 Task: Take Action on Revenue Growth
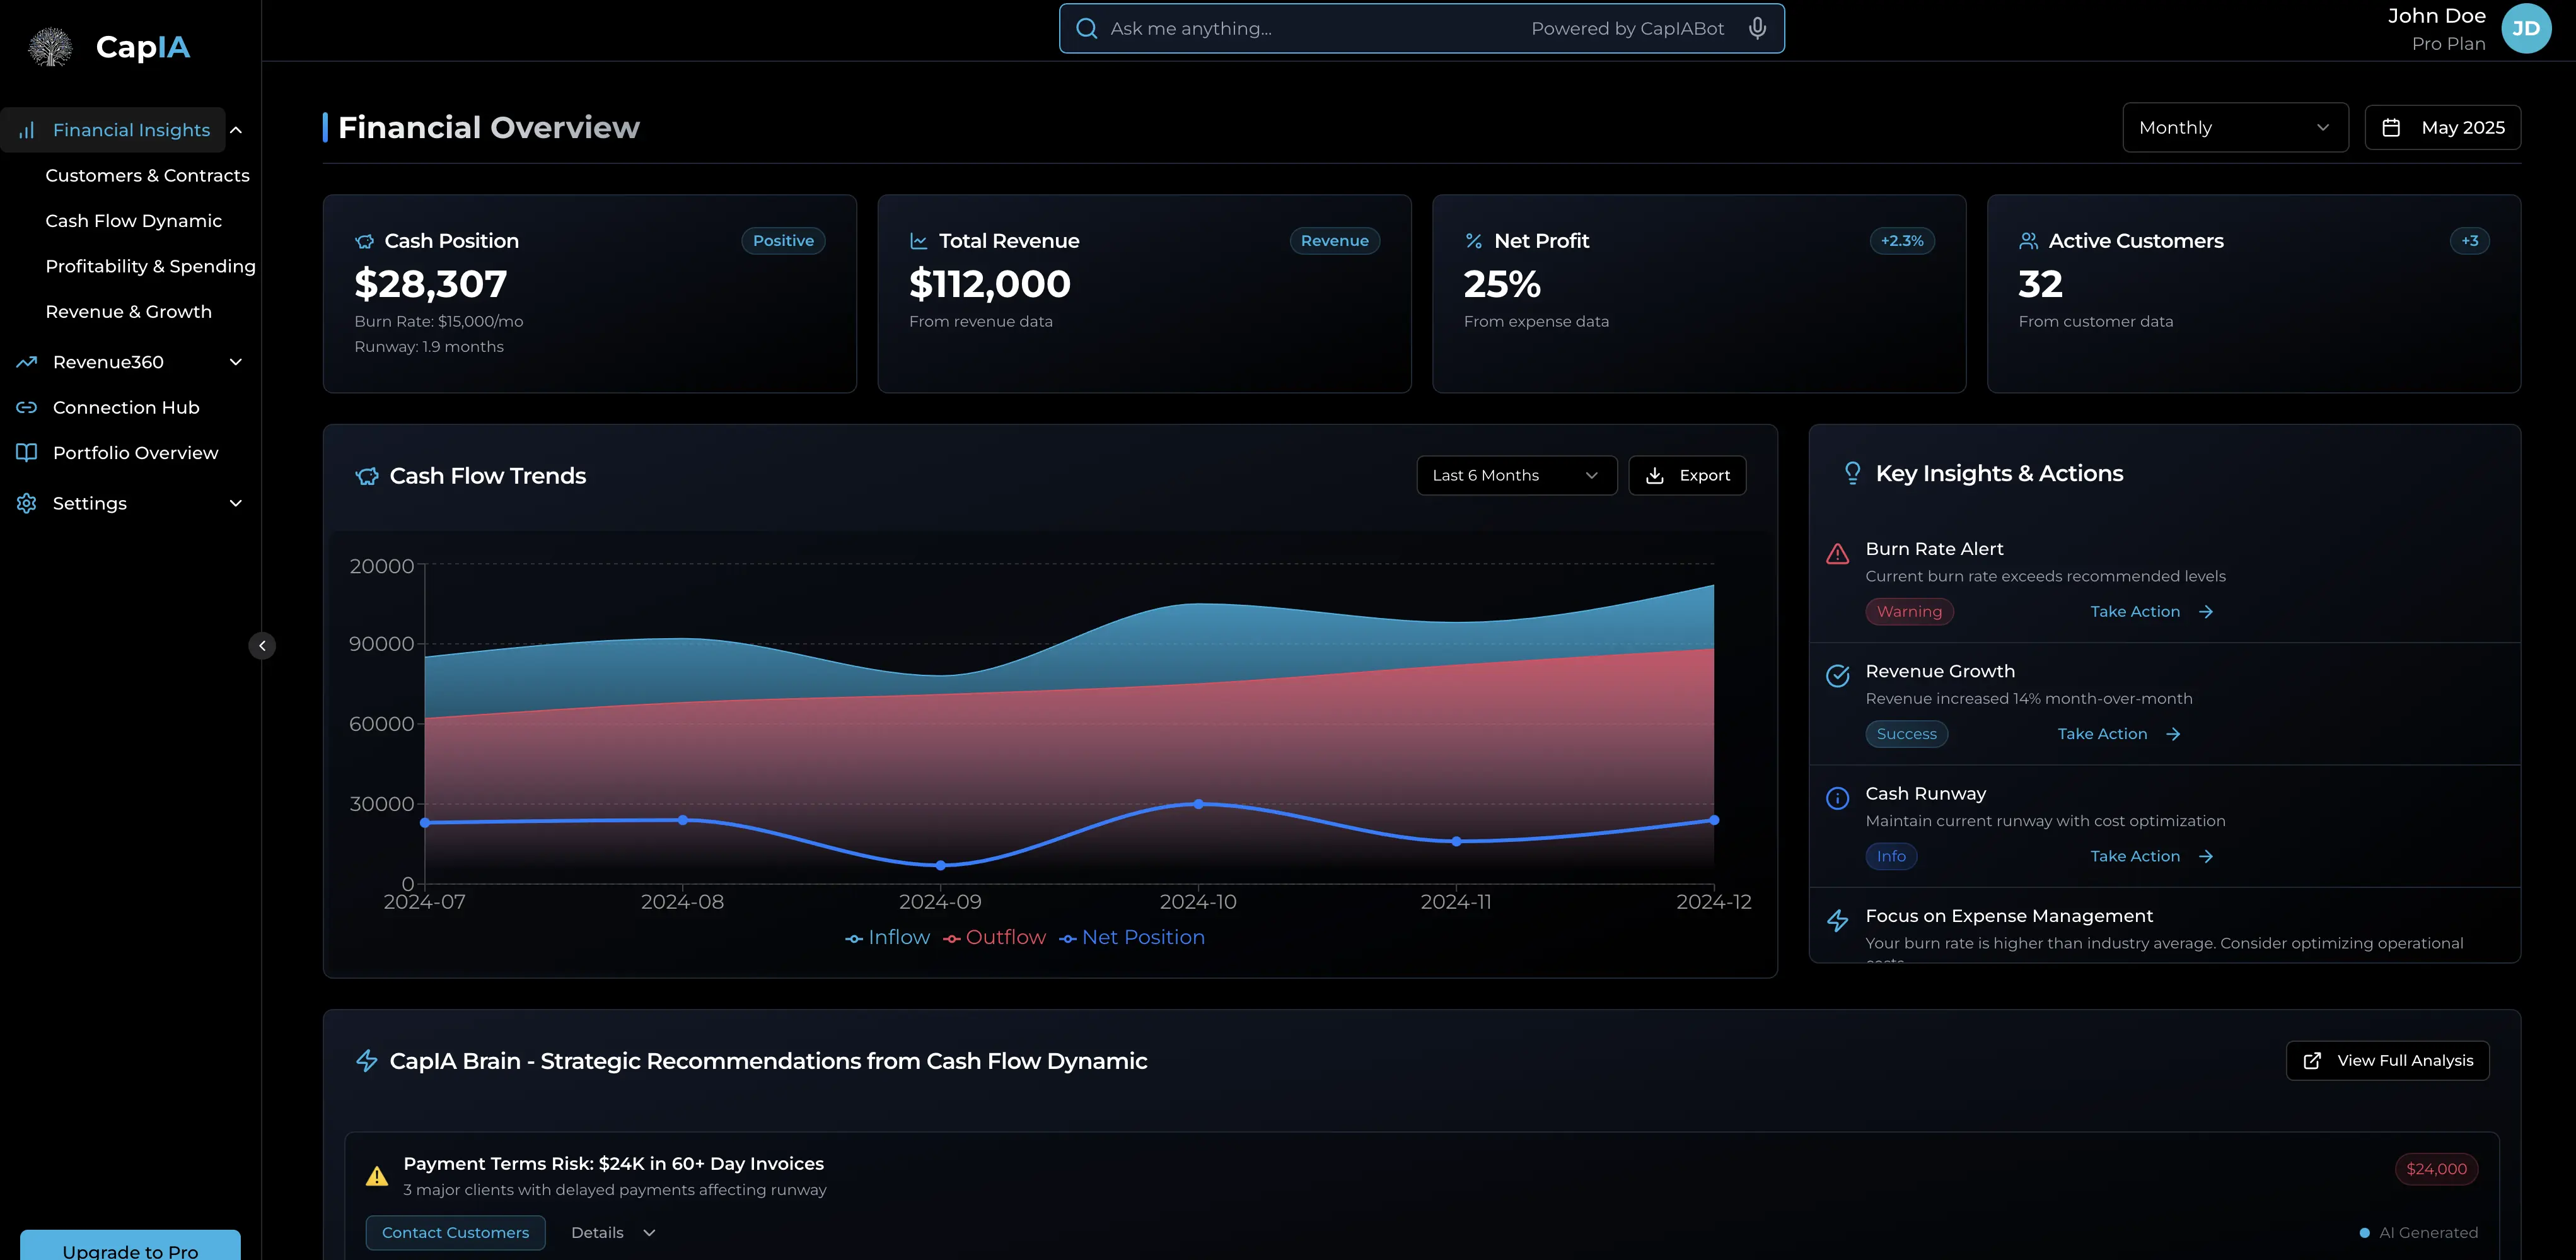[x=2118, y=734]
